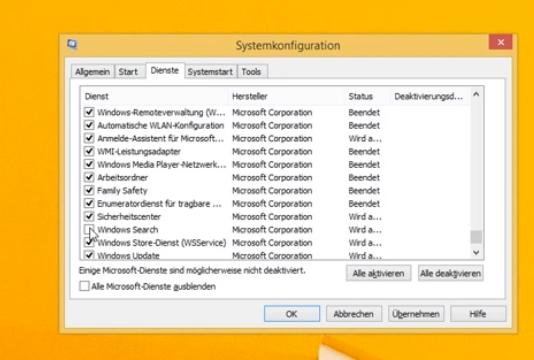Uncheck Windows-Remoteverwaltung service checkbox

(x=89, y=112)
